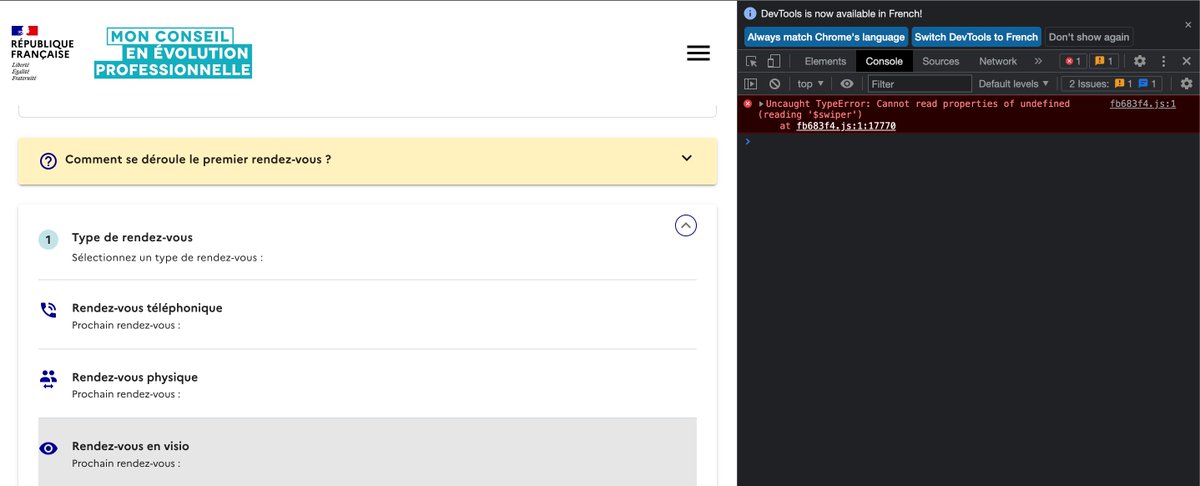Click the 'Don't show again' button
1200x486 pixels.
[1089, 37]
